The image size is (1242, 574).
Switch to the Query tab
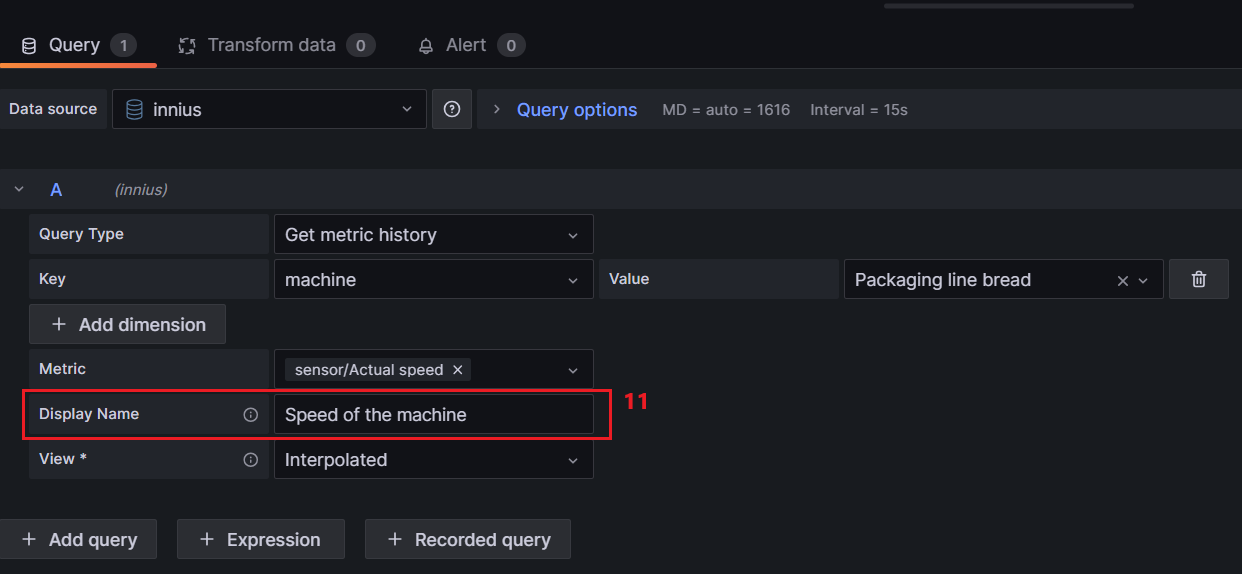(78, 45)
